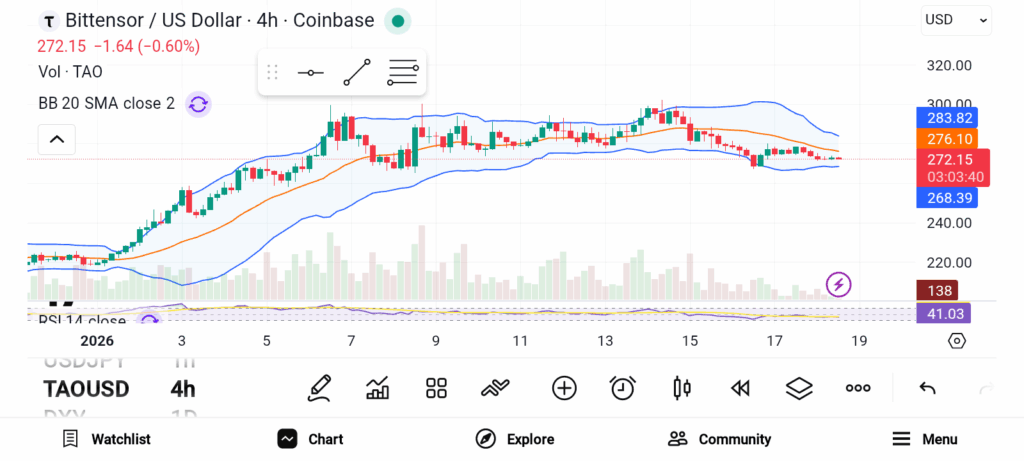Open the chart settings hexagon icon
This screenshot has width=1024, height=461.
[x=957, y=341]
